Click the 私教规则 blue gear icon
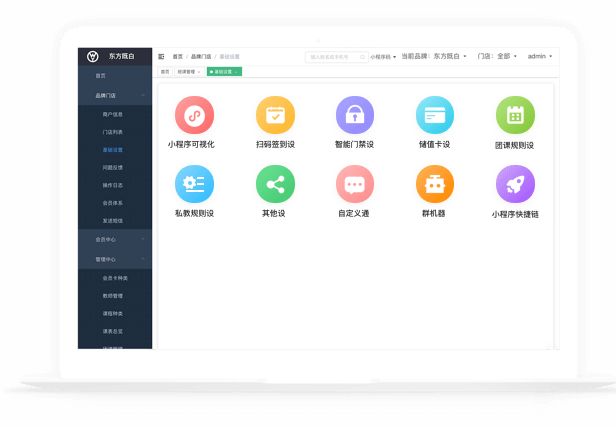The image size is (616, 426). pyautogui.click(x=194, y=184)
